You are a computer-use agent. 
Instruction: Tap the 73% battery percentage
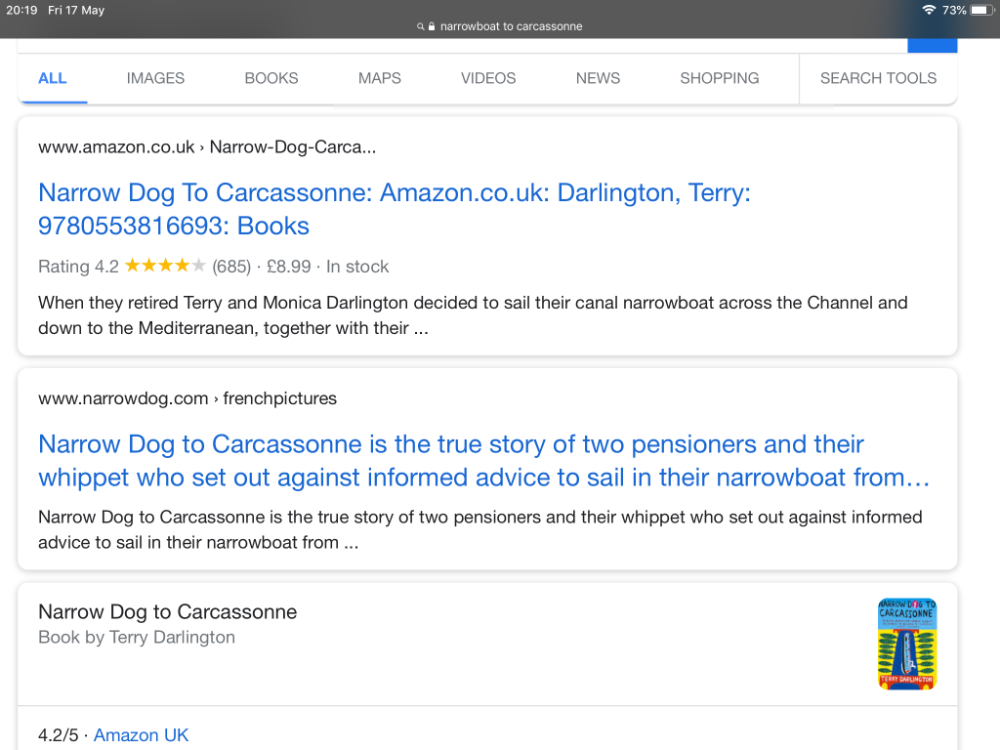pyautogui.click(x=954, y=10)
